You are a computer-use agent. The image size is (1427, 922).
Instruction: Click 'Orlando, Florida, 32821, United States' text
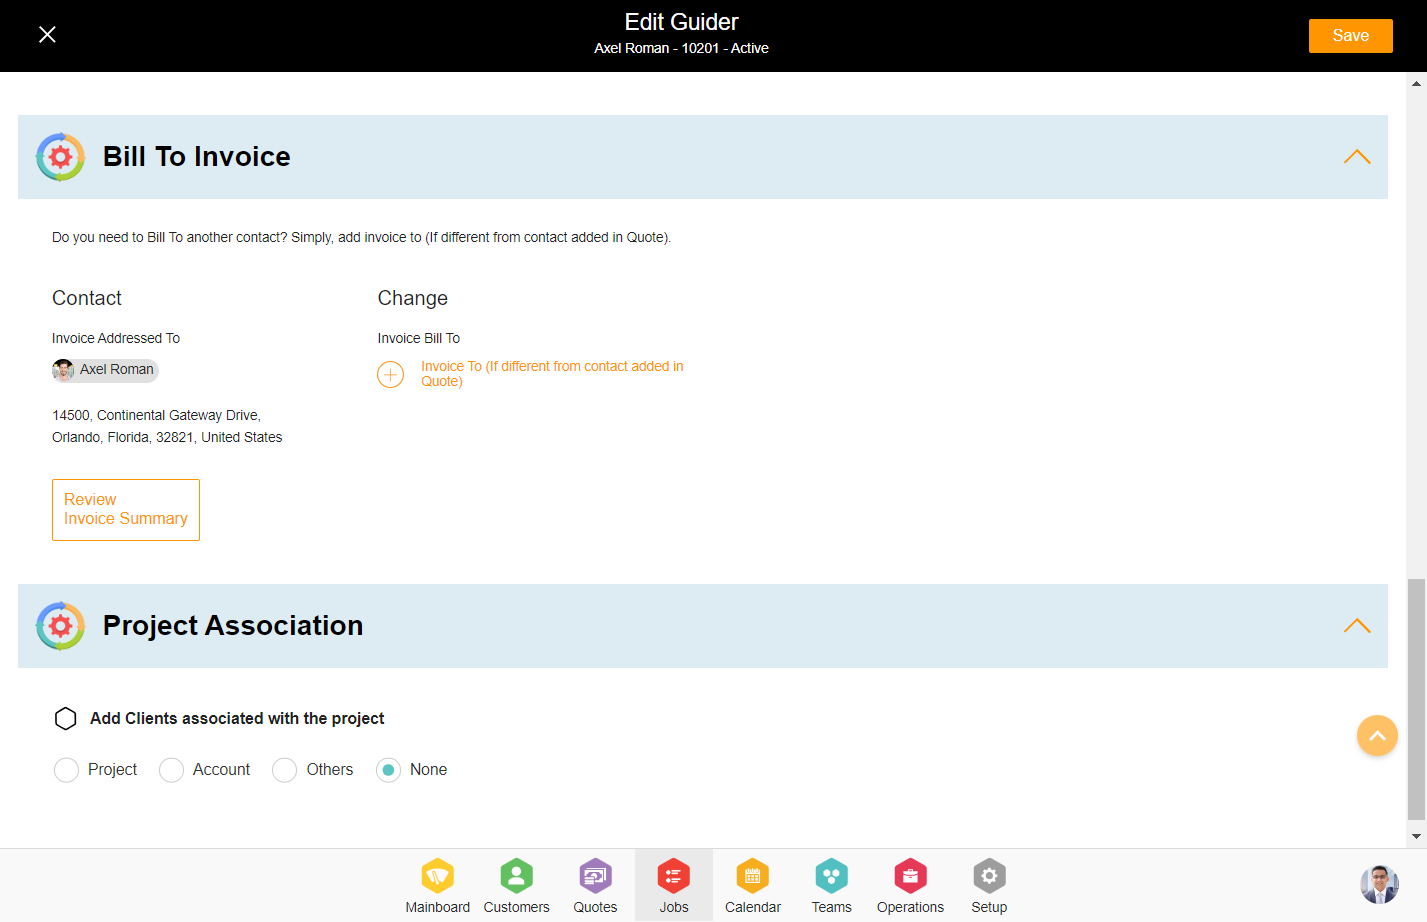[x=167, y=438]
